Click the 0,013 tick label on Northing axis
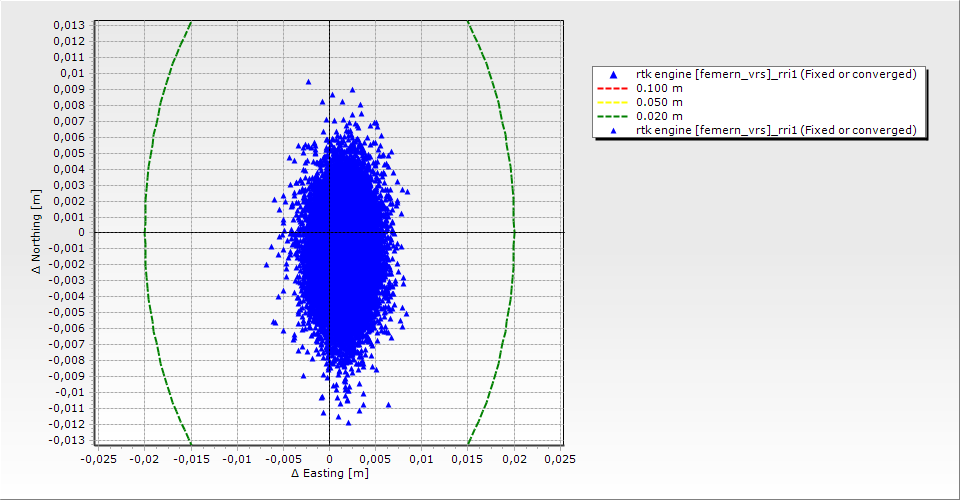The width and height of the screenshot is (960, 500). (70, 25)
